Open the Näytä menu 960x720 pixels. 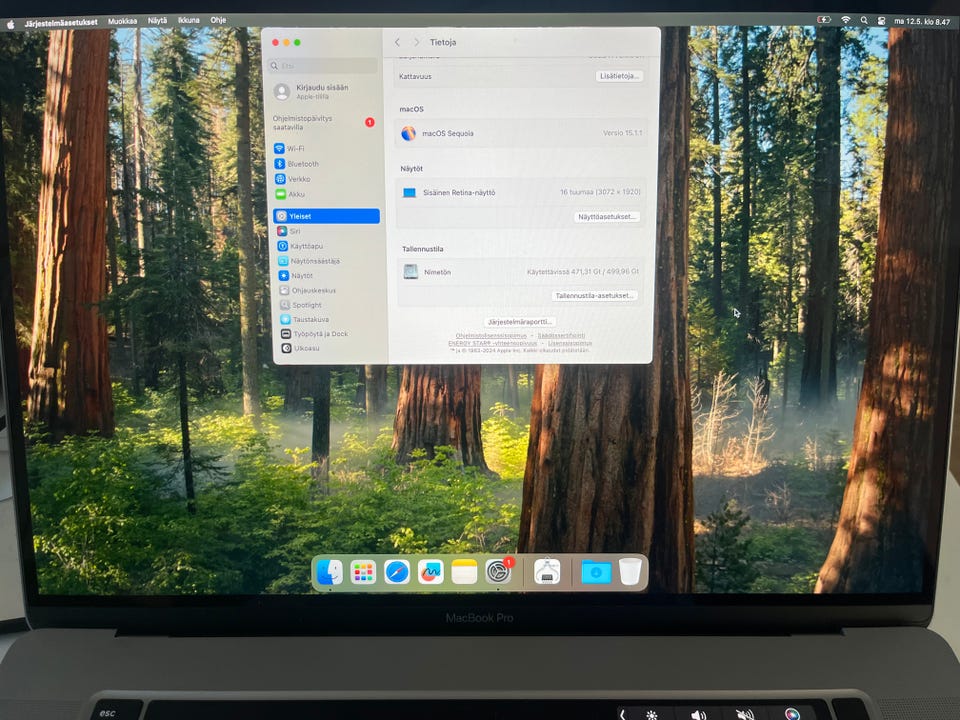(x=157, y=21)
